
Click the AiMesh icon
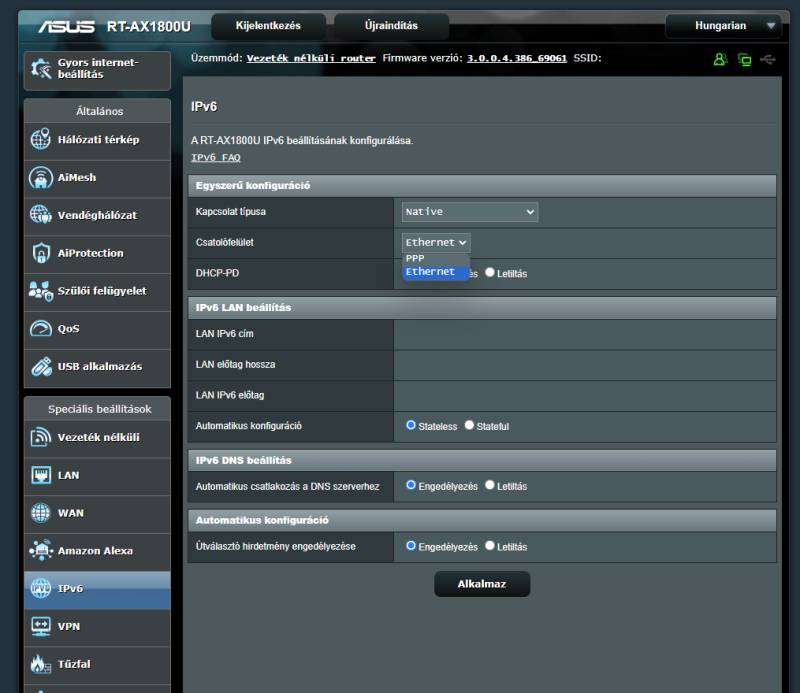41,177
